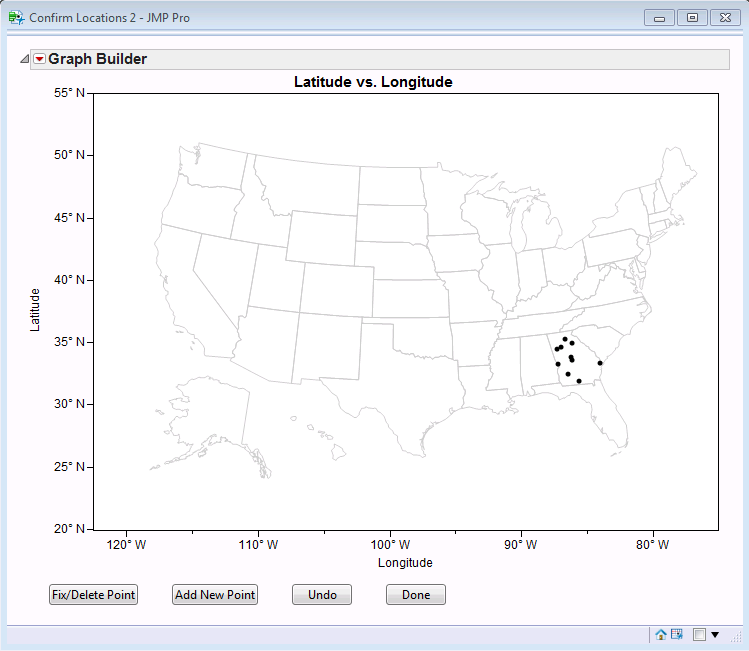Viewport: 749px width, 651px height.
Task: Select the northernmost data point in Georgia
Action: [x=565, y=339]
